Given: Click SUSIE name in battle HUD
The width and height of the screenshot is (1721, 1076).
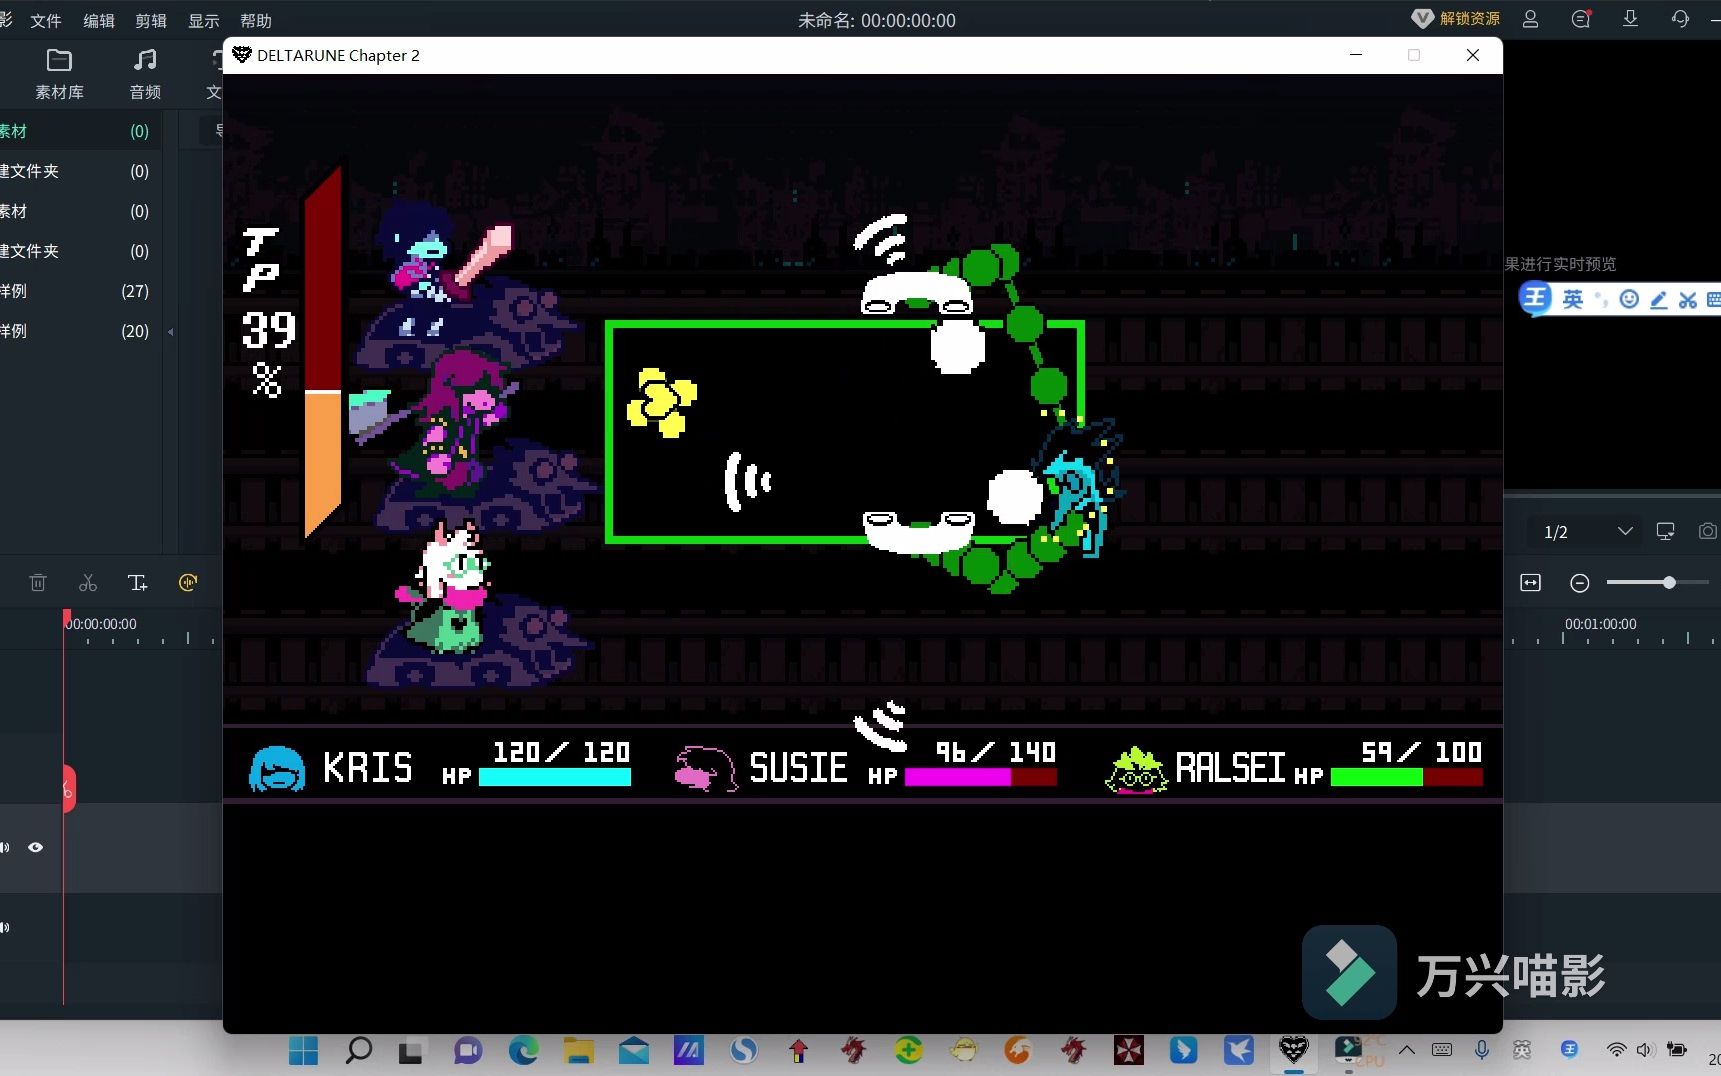Looking at the screenshot, I should (798, 768).
